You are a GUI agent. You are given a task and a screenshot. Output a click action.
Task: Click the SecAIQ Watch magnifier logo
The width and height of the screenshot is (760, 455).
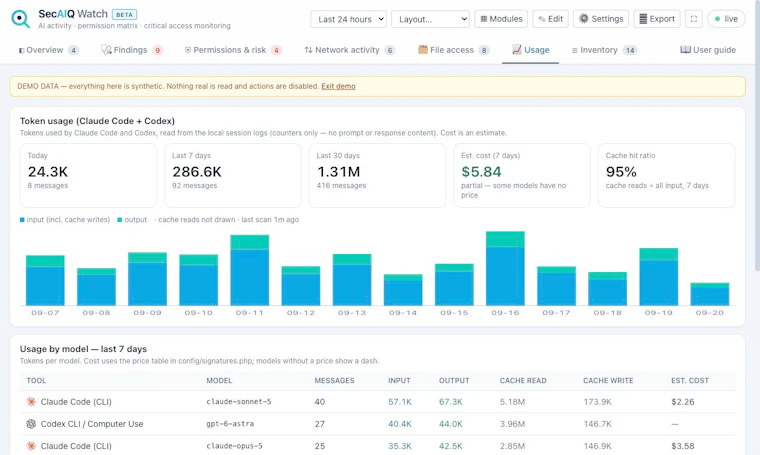[x=20, y=19]
